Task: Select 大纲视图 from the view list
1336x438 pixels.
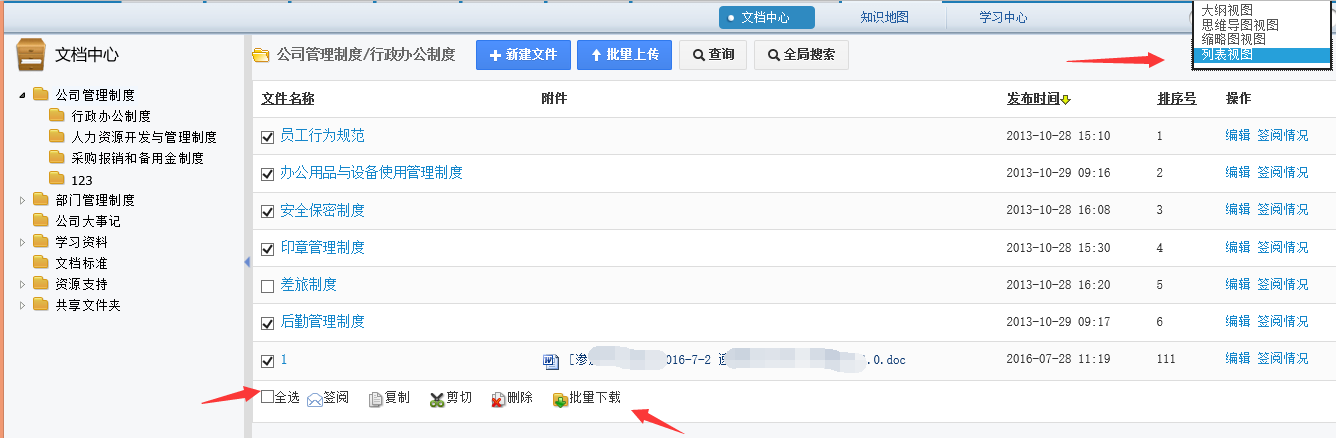Action: (1262, 9)
